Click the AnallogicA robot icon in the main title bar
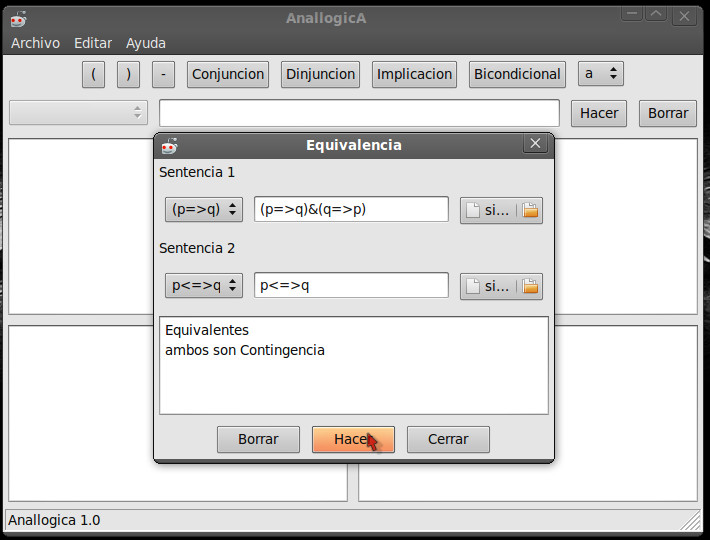 coord(19,19)
